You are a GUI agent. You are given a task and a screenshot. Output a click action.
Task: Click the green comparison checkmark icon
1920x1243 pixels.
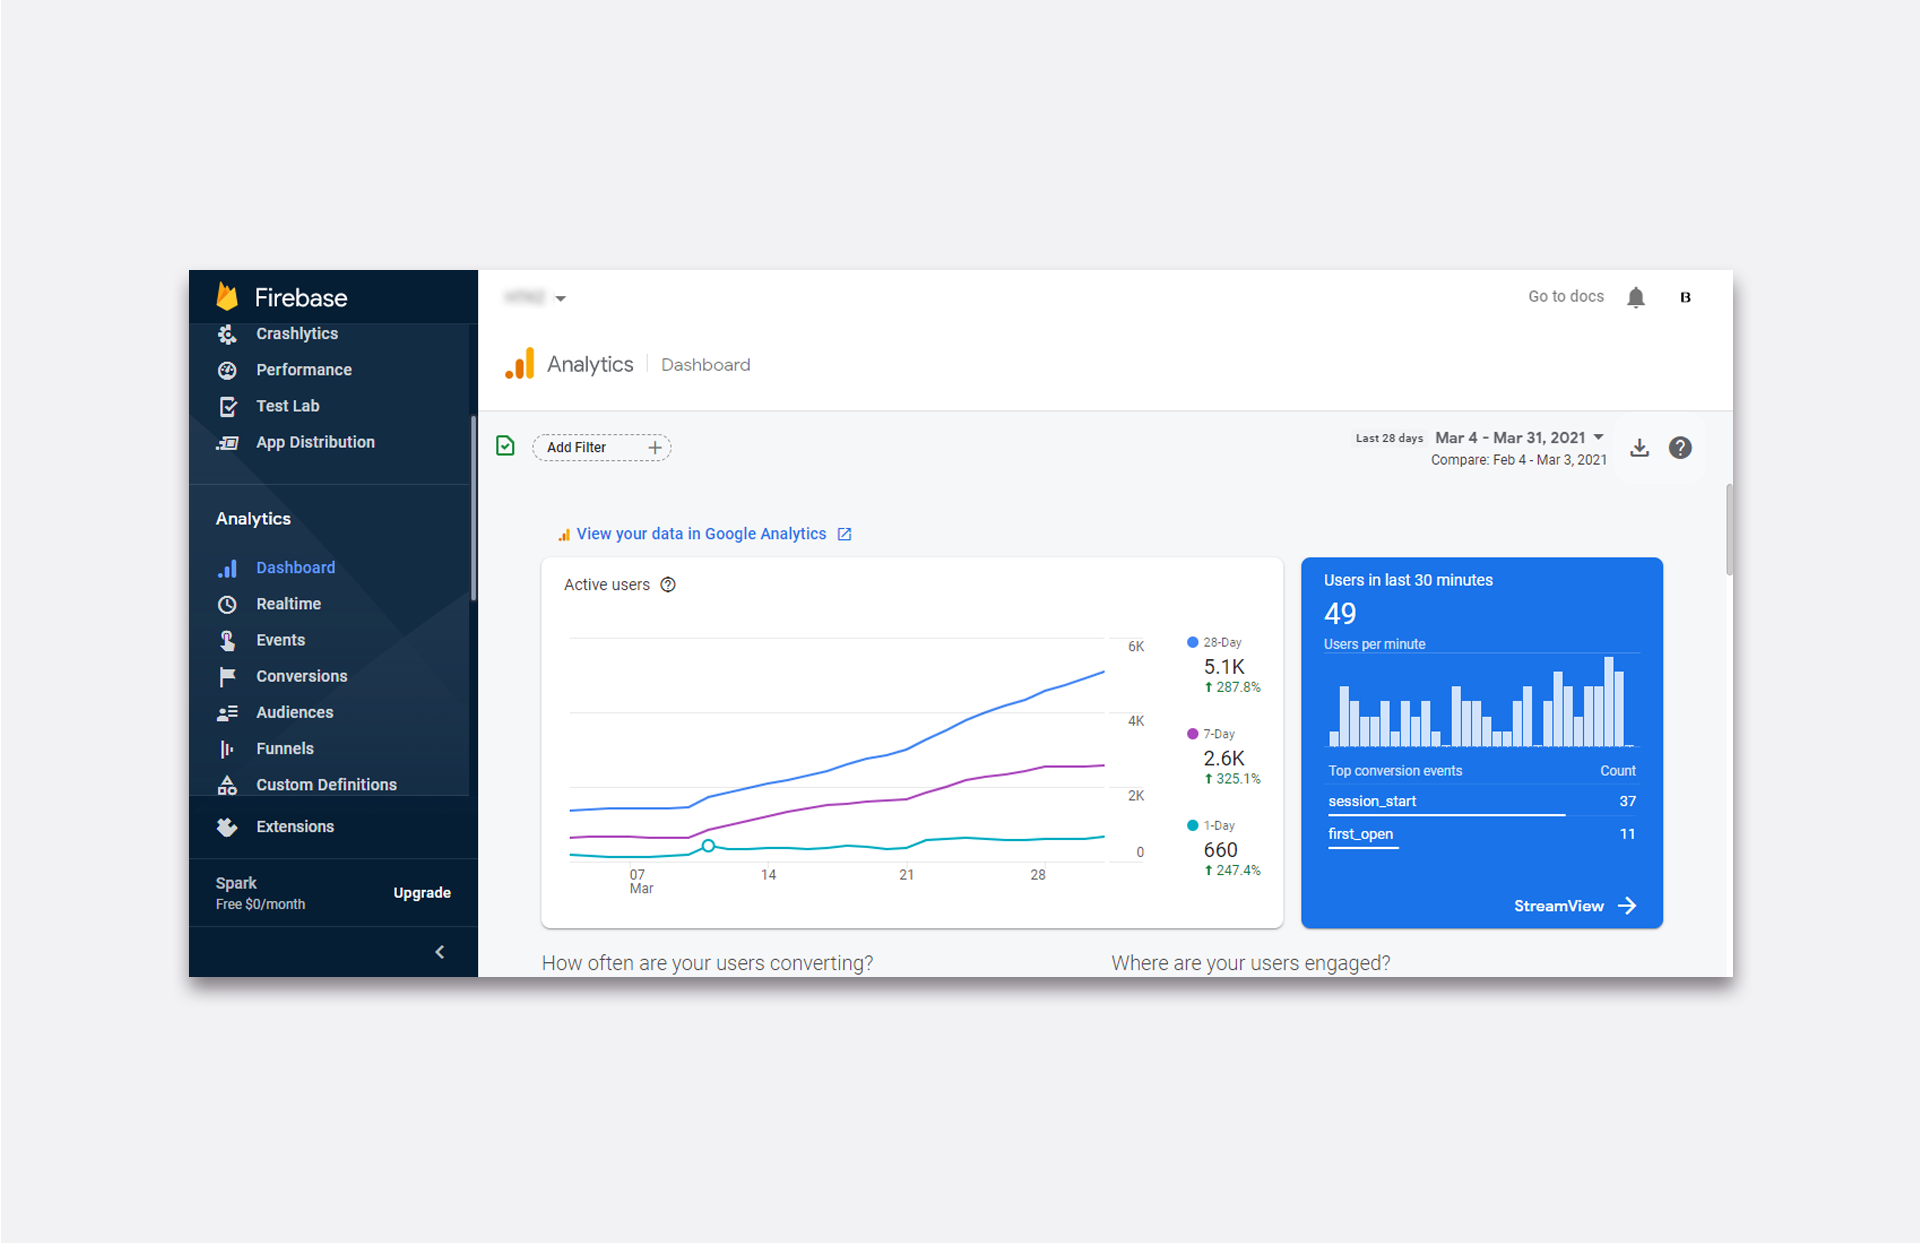(x=506, y=446)
